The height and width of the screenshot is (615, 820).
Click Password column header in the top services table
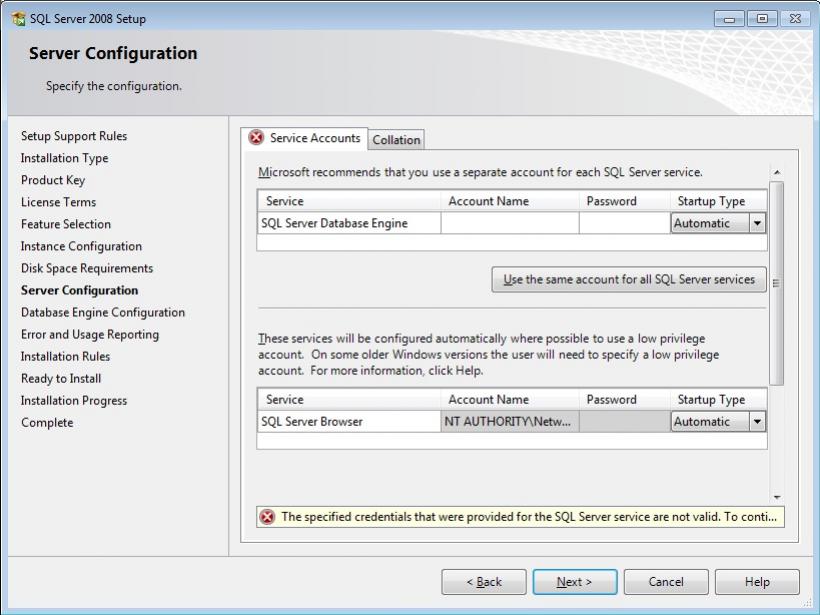[x=624, y=201]
